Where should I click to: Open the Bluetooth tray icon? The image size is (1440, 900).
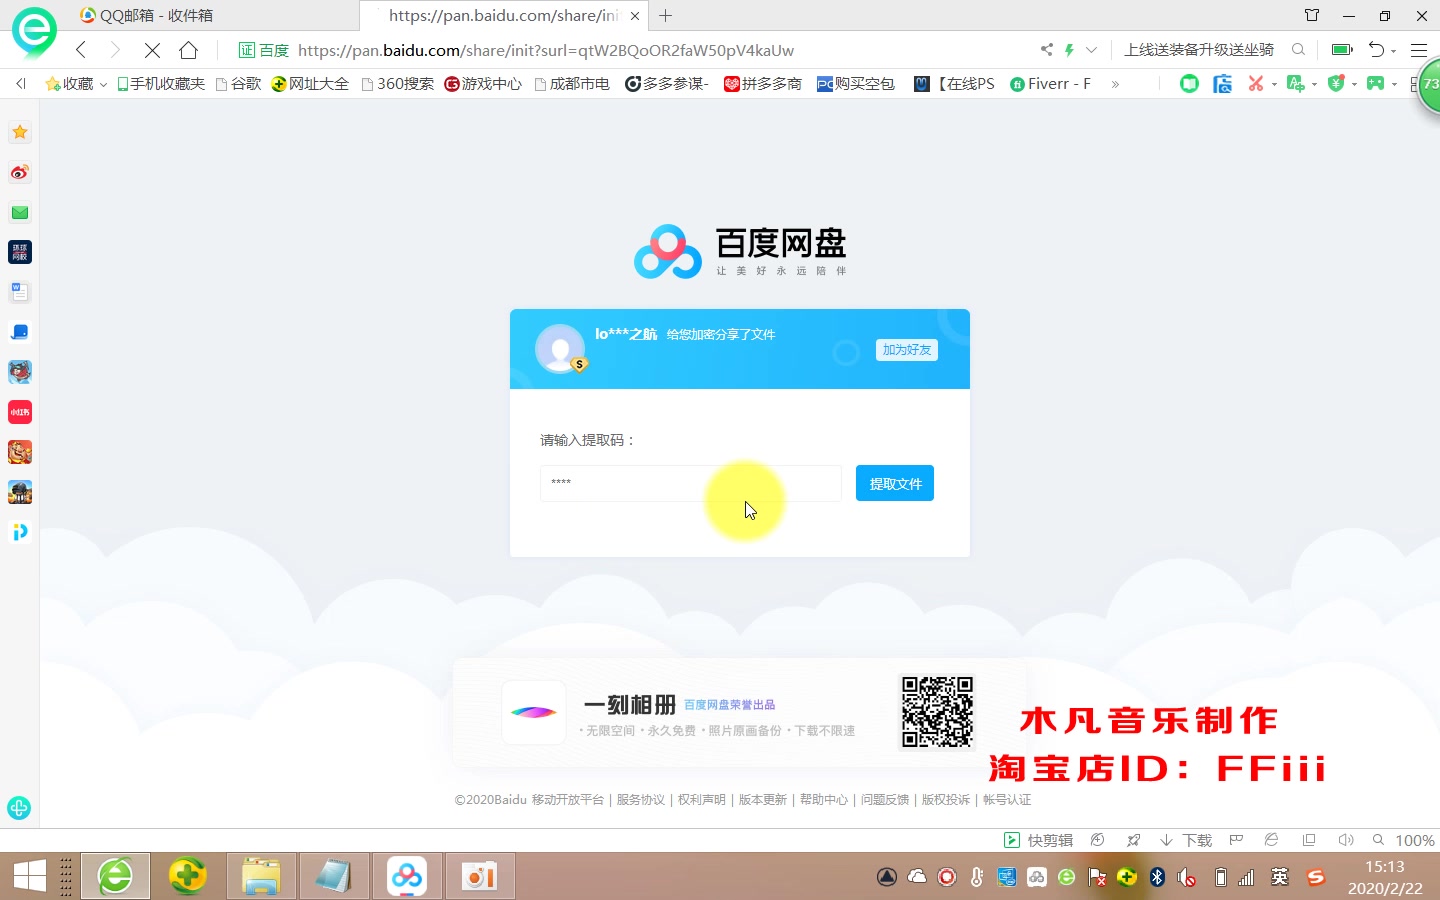(x=1157, y=877)
